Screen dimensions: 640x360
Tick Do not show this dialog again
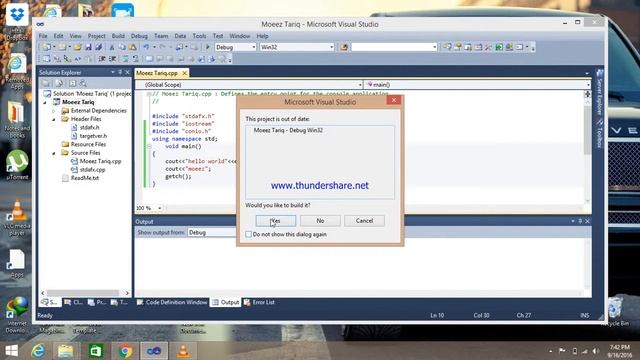pos(249,234)
